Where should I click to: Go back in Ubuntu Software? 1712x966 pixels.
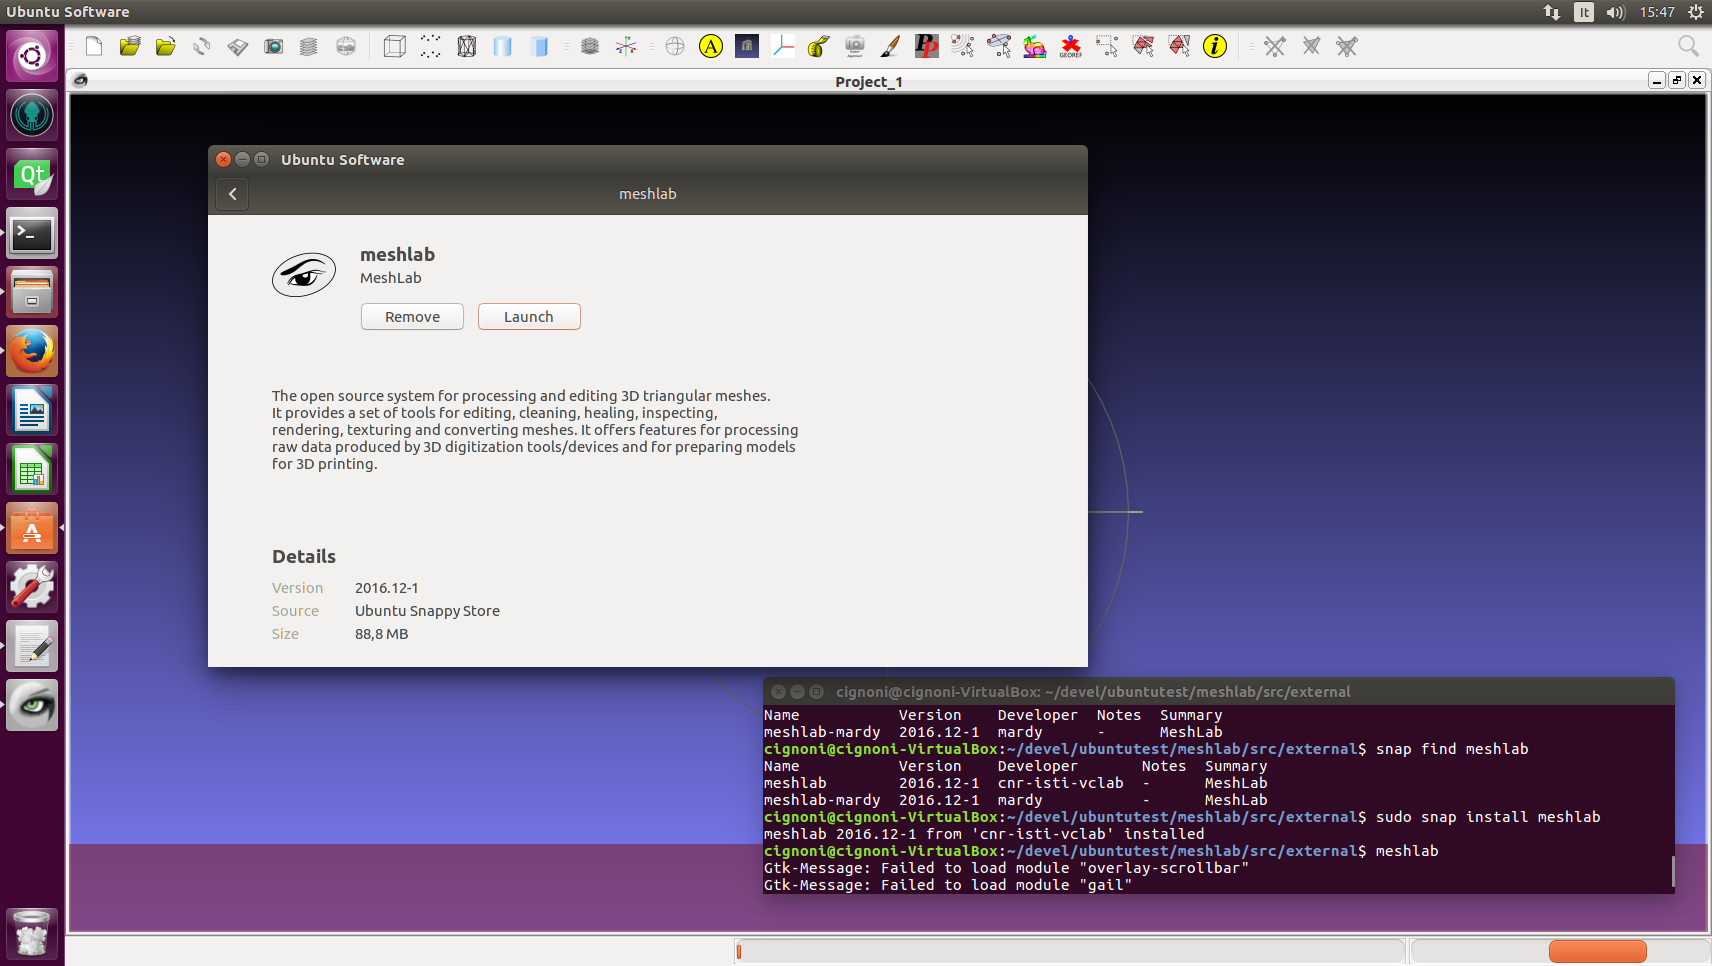pos(233,194)
